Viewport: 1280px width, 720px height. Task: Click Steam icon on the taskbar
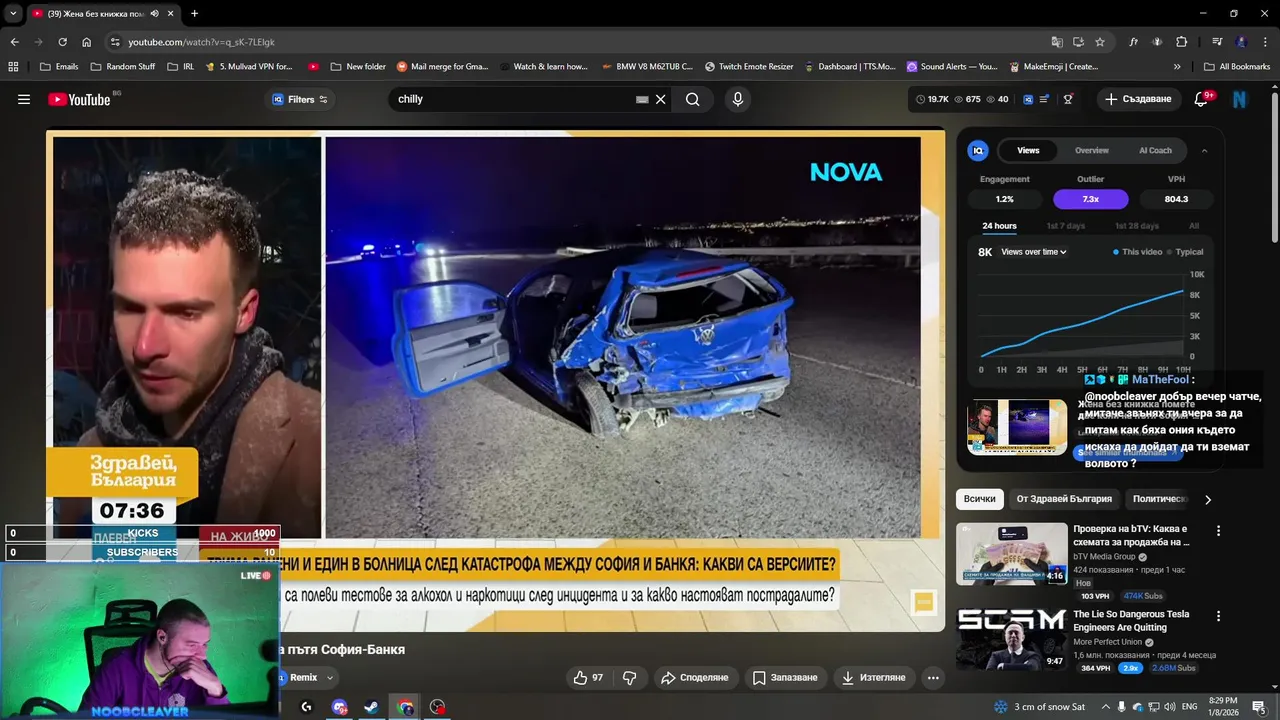[x=371, y=707]
